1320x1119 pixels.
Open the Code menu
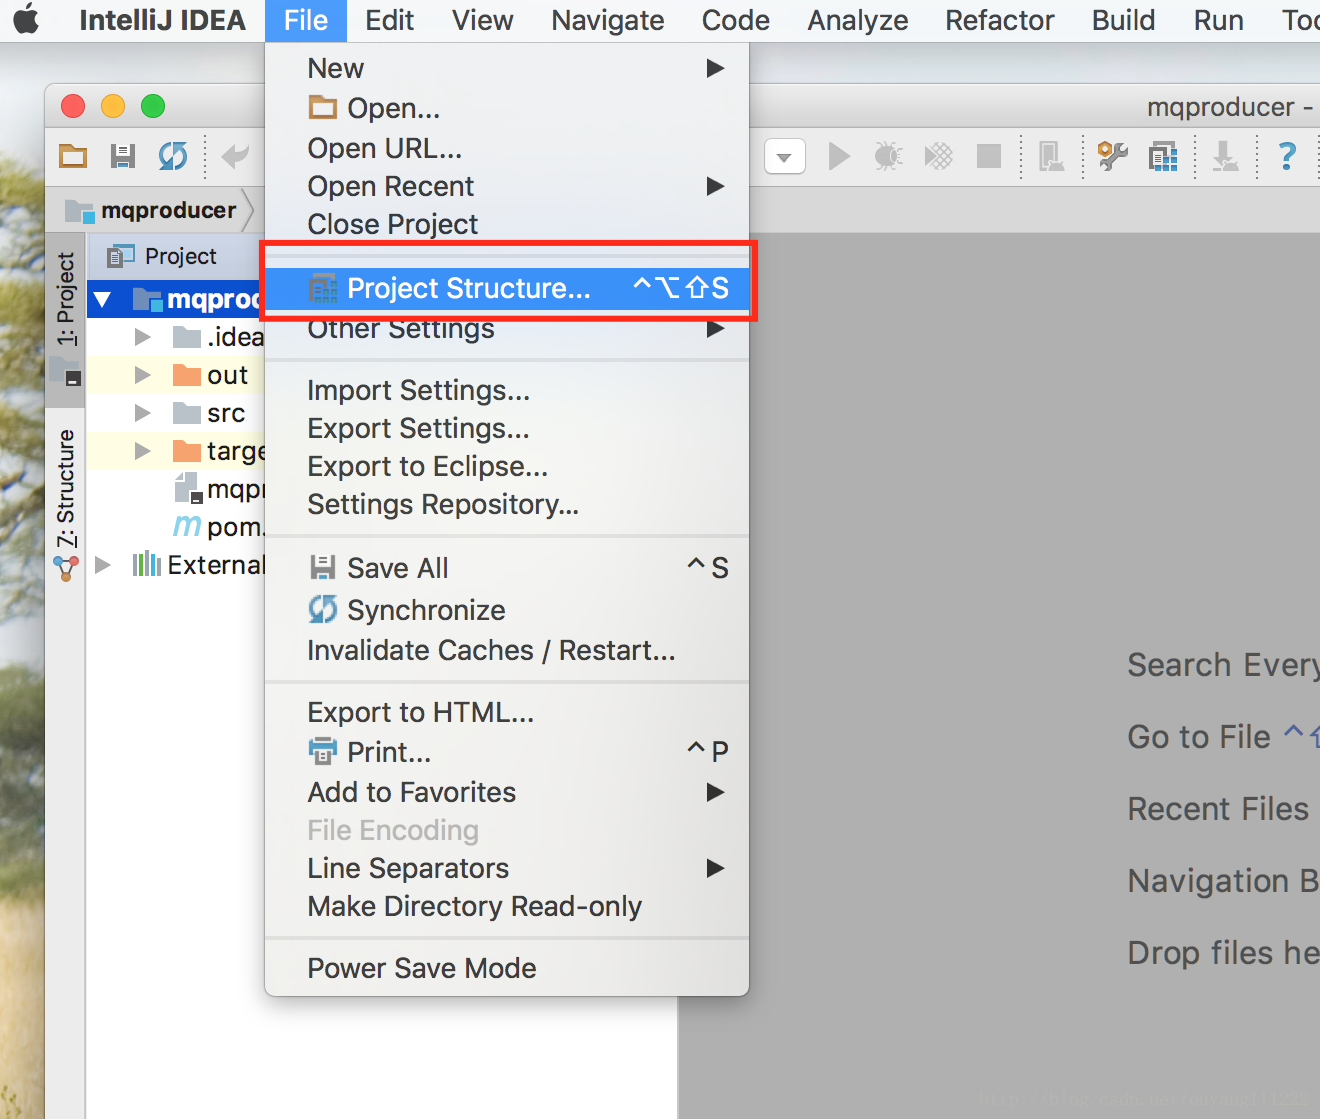735,20
